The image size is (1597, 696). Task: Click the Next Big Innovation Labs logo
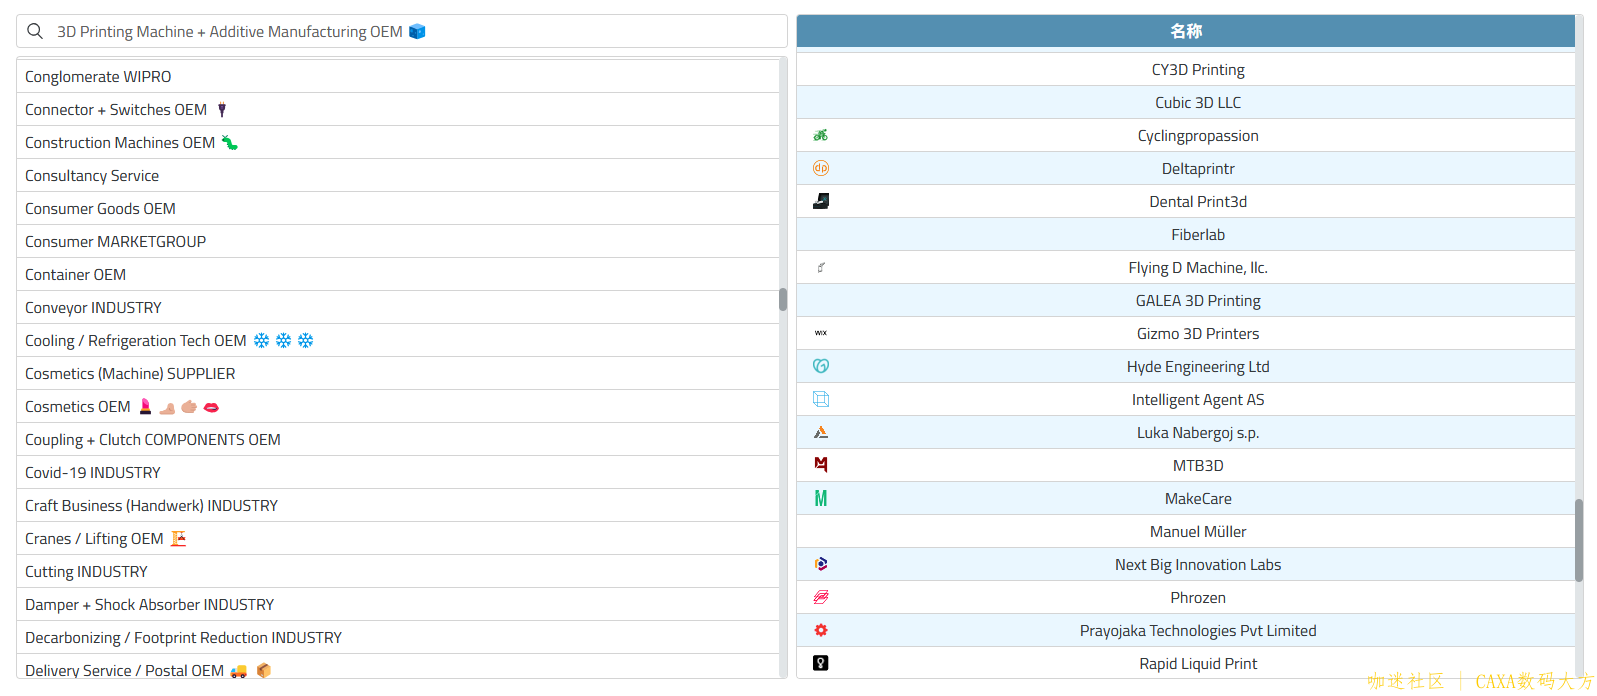click(821, 564)
